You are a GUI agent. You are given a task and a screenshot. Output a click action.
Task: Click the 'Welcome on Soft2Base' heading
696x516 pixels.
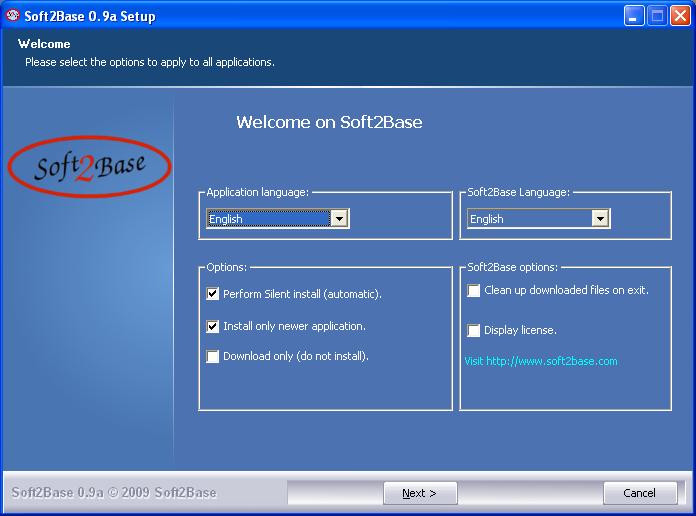pyautogui.click(x=329, y=122)
